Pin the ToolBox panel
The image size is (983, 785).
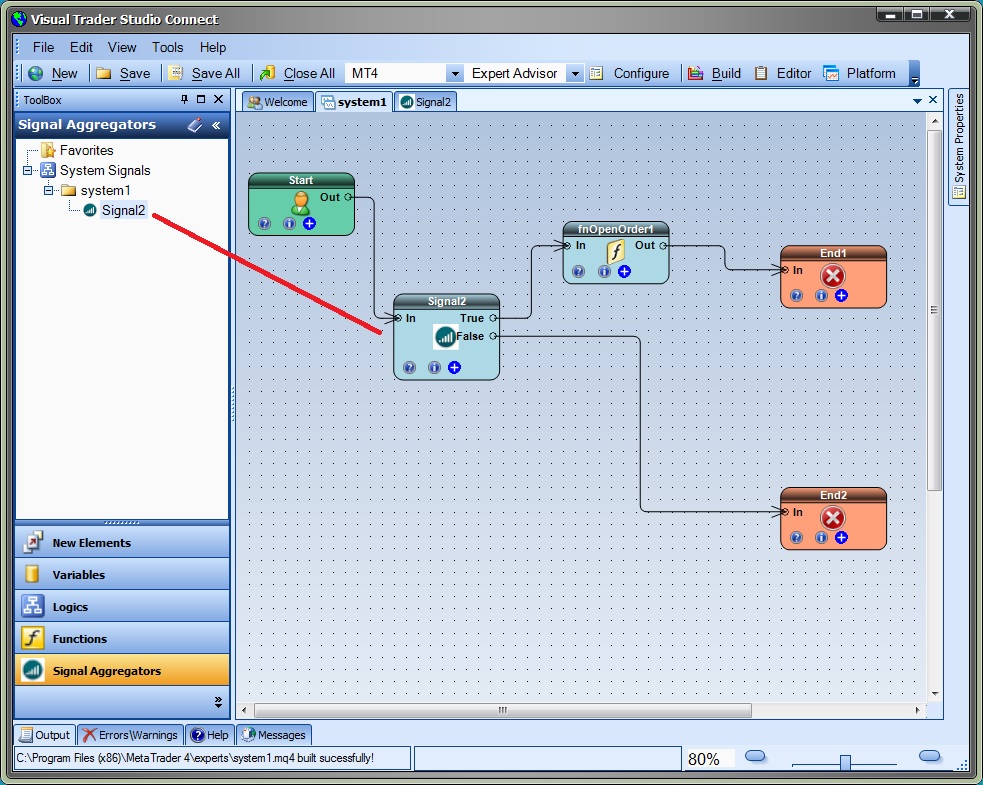(x=184, y=99)
